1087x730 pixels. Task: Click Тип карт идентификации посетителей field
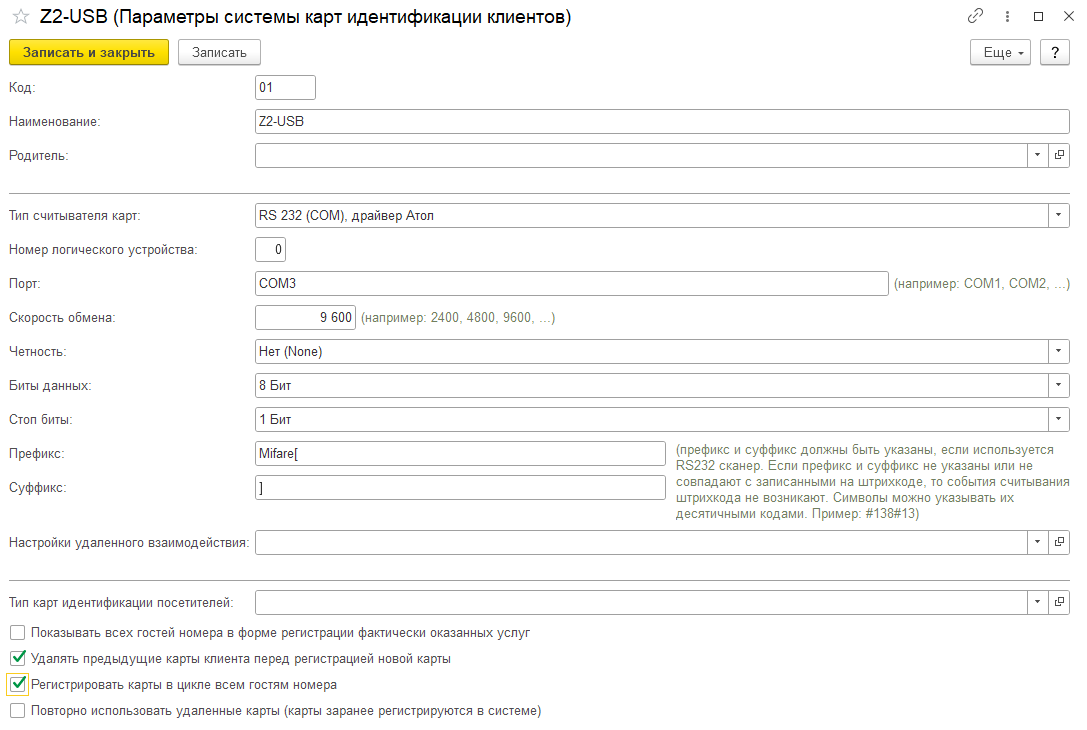[641, 602]
